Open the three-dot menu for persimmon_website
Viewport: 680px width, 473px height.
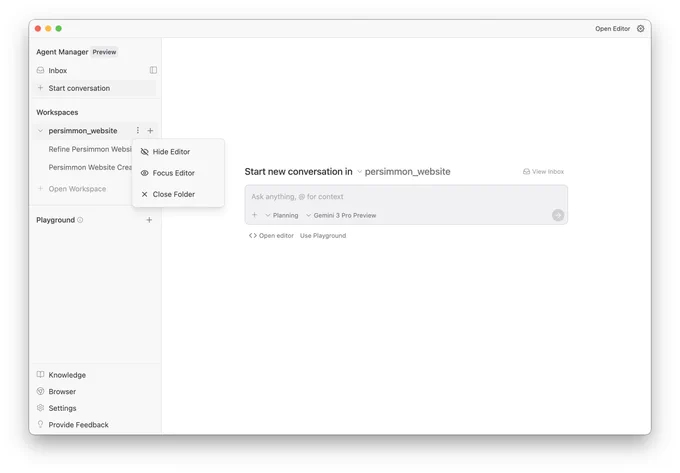(137, 130)
